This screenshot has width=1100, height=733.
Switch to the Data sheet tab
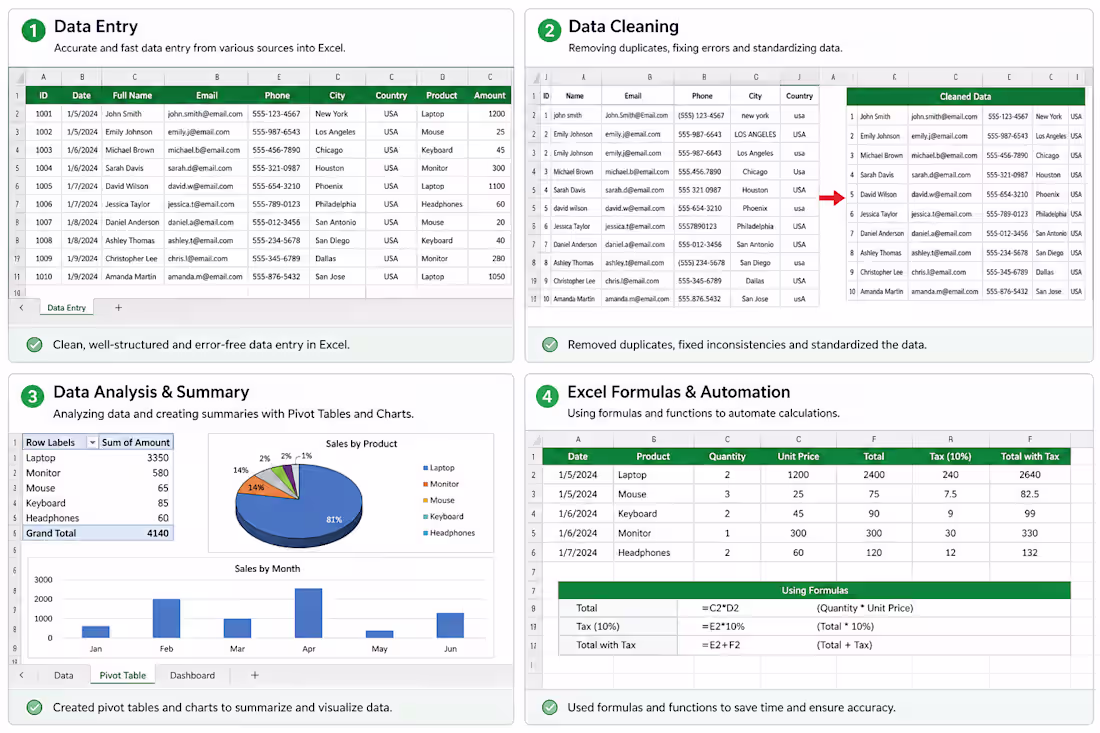(64, 675)
